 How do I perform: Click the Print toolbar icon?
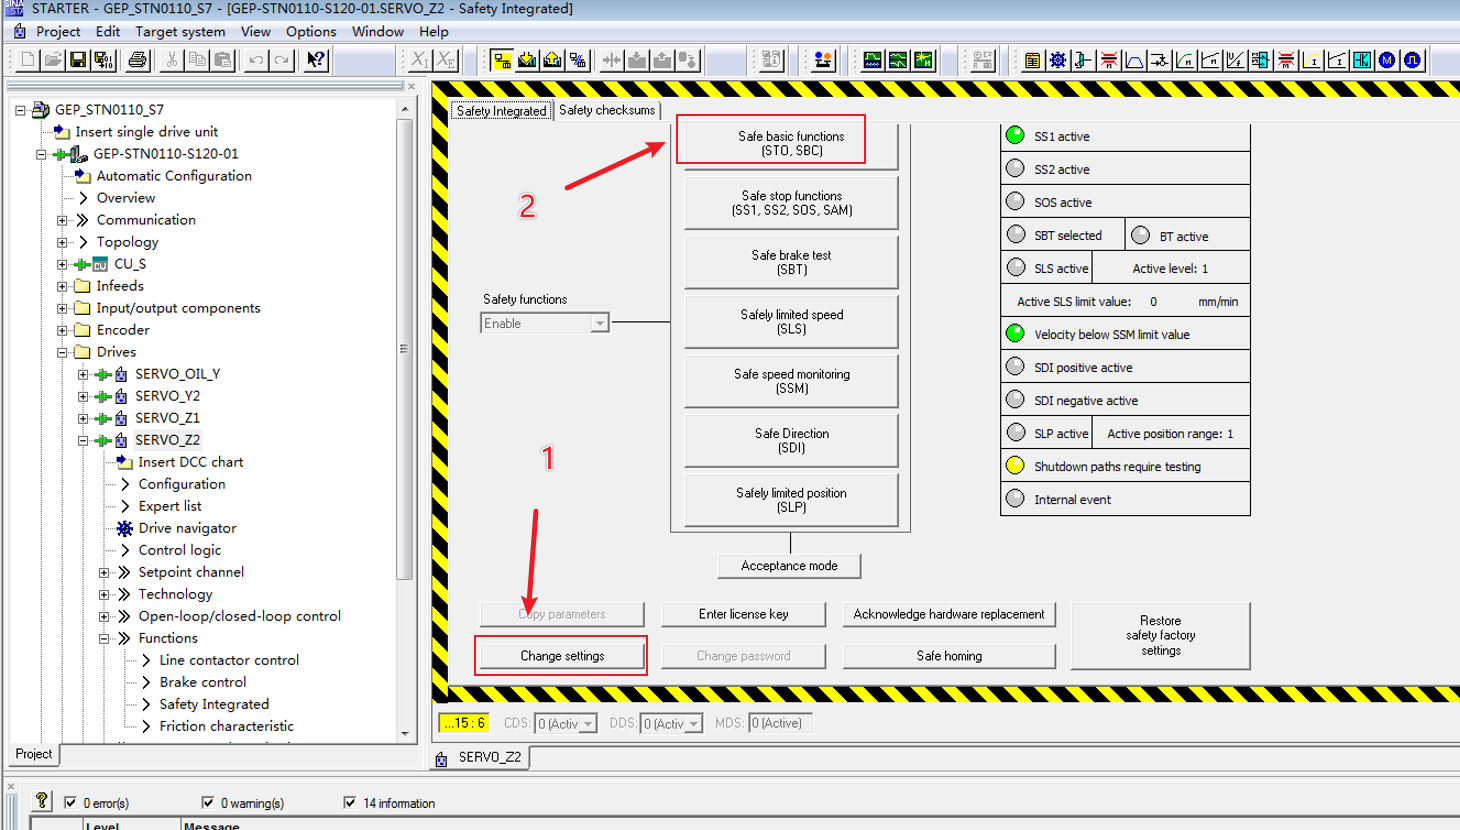point(137,61)
